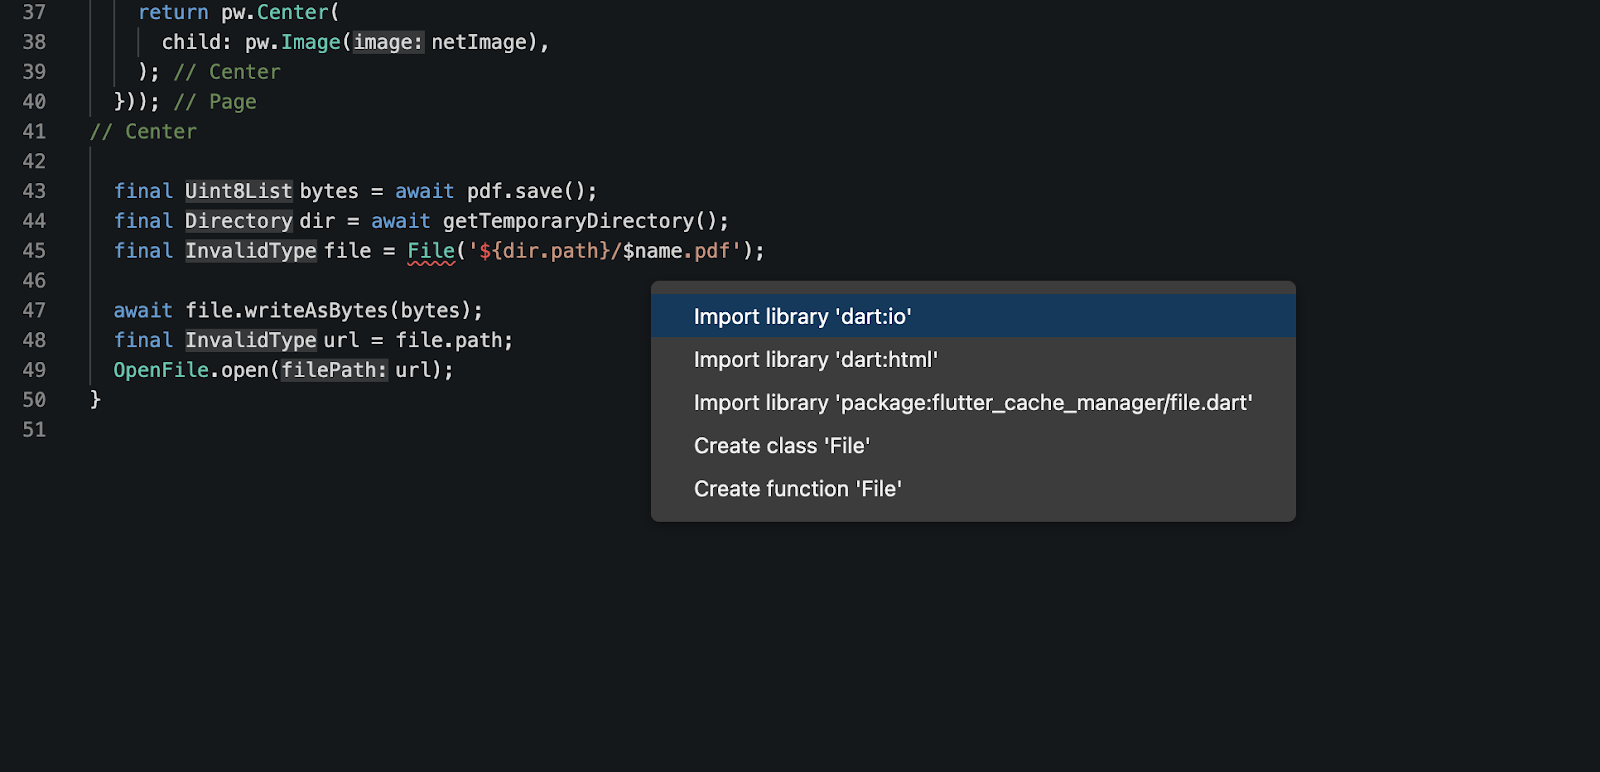Click the red-underlined File identifier
The height and width of the screenshot is (772, 1600).
(430, 251)
